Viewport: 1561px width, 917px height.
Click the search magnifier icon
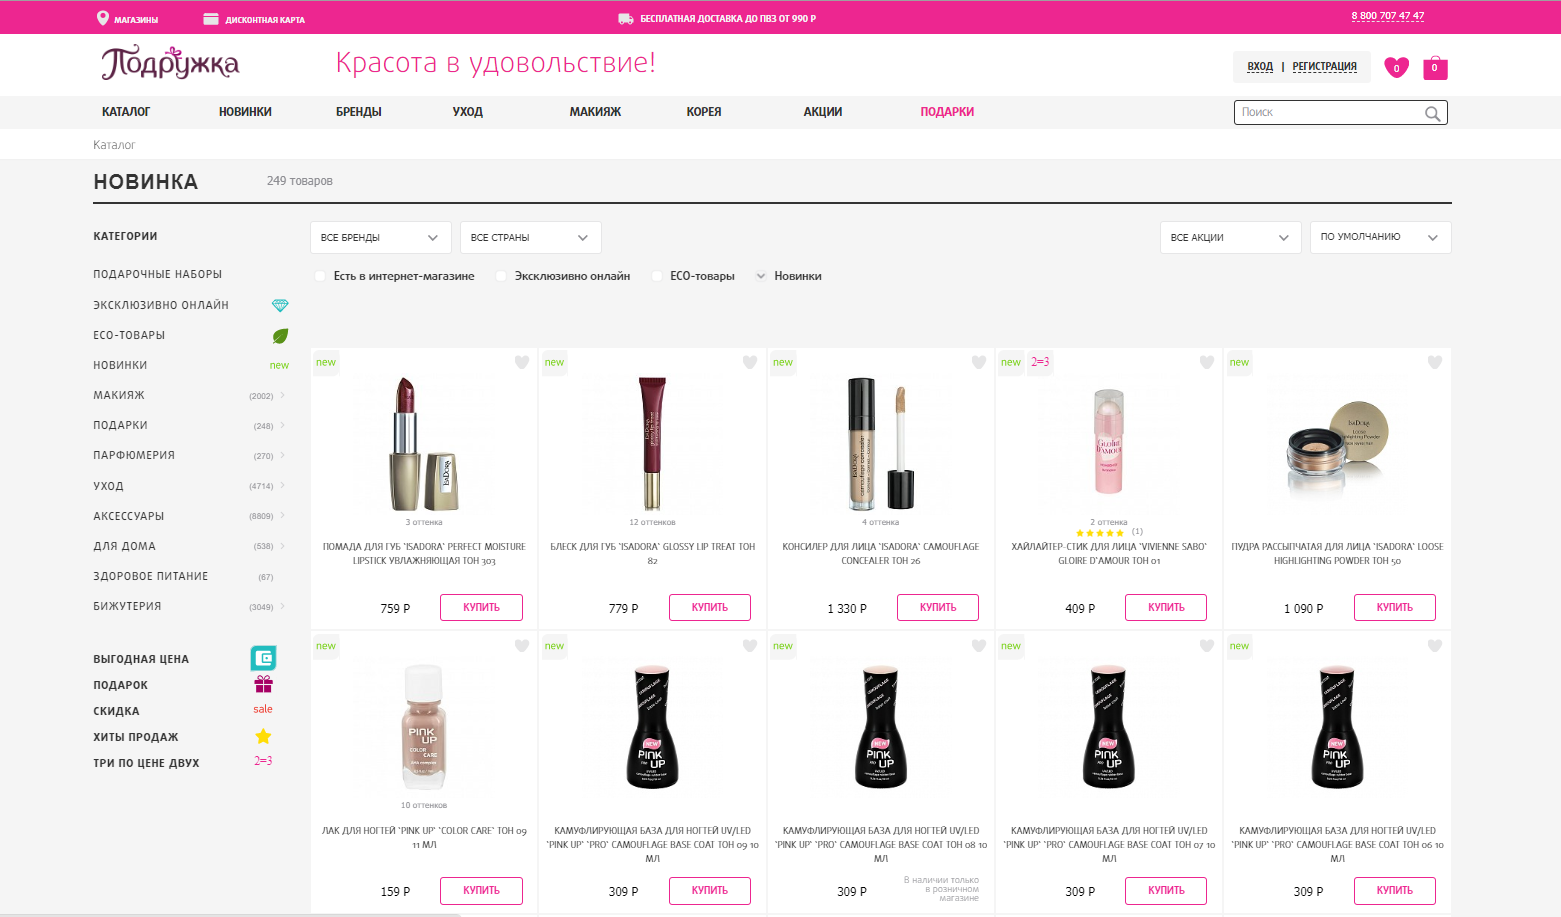click(x=1432, y=113)
